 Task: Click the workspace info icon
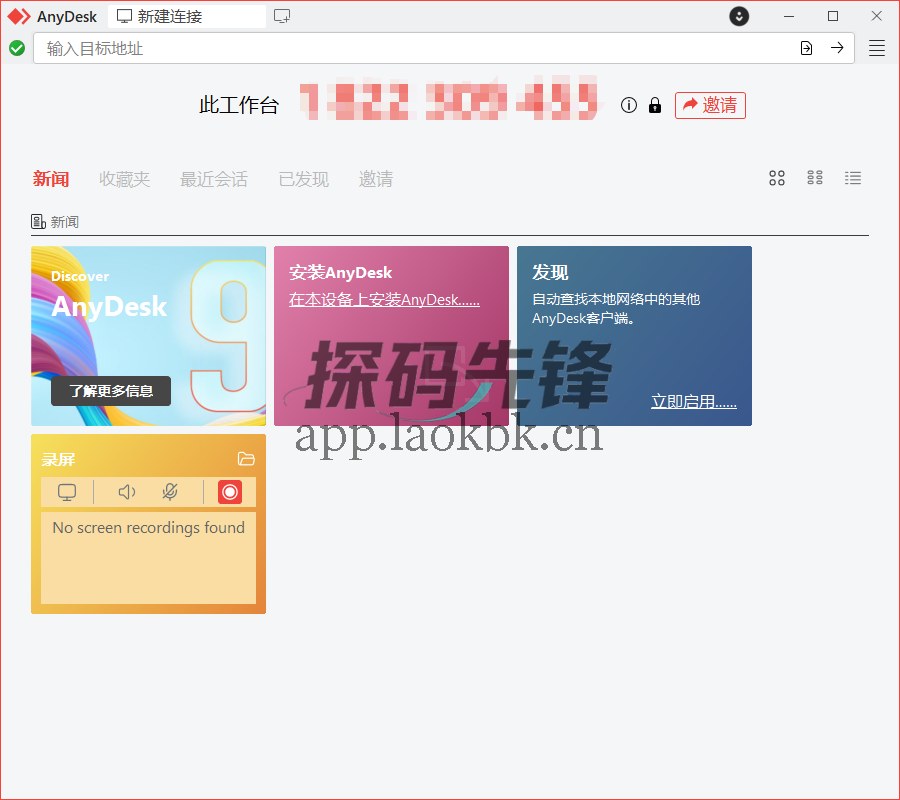tap(628, 104)
